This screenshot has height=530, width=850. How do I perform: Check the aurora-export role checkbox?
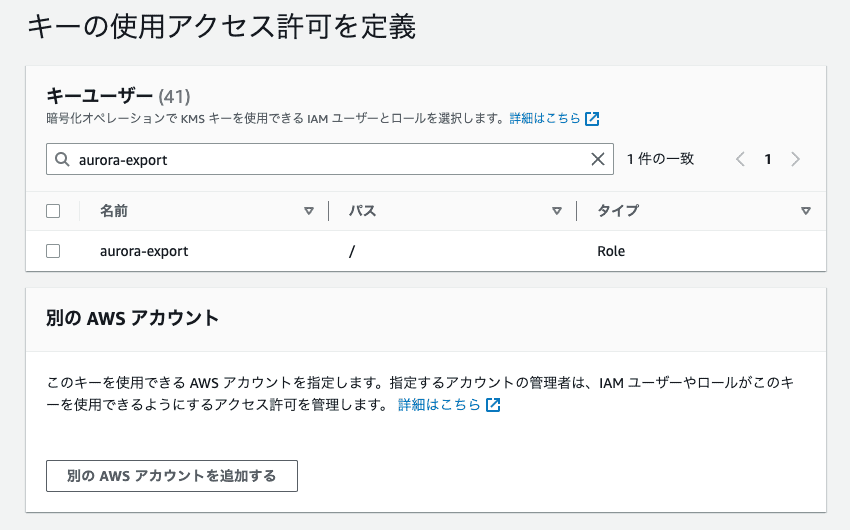coord(54,251)
